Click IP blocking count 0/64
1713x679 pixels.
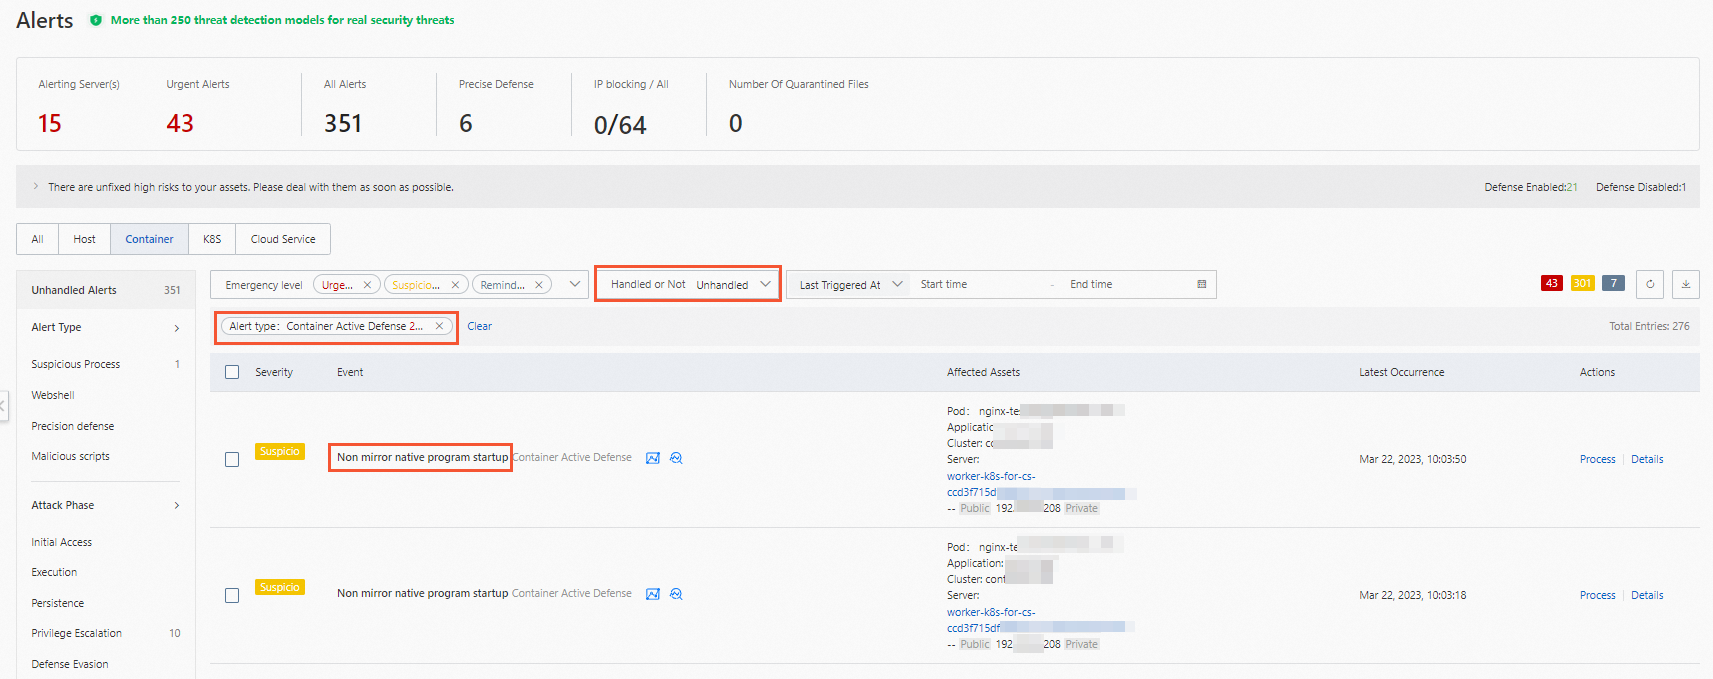(620, 124)
